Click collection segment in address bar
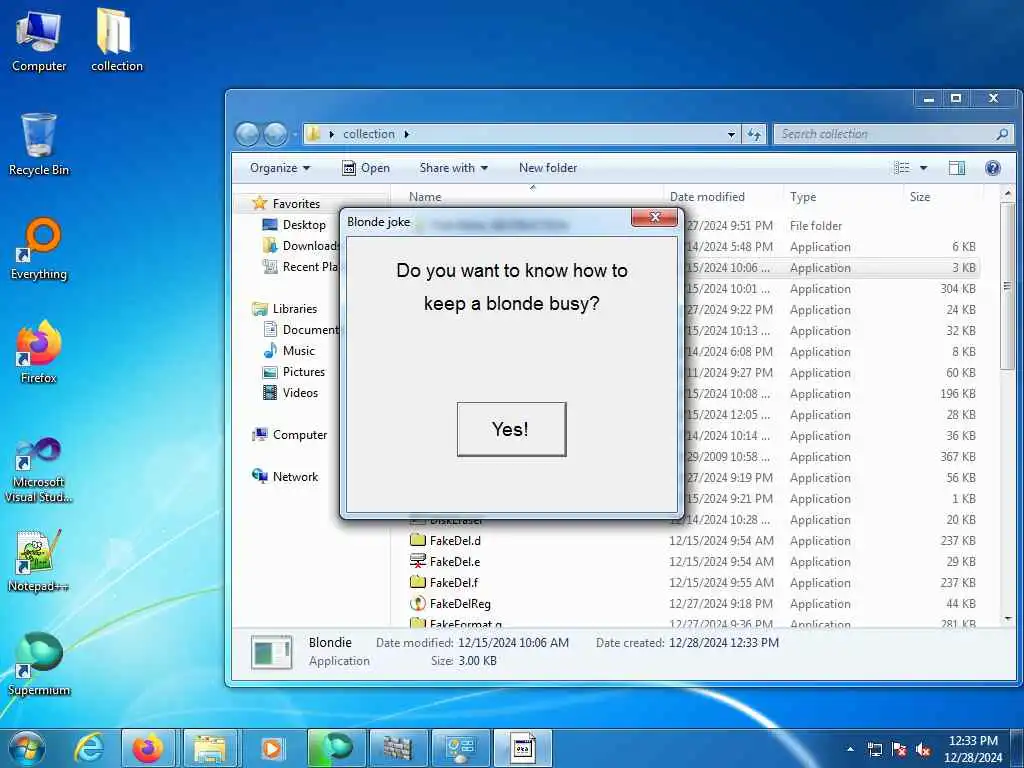Viewport: 1024px width, 768px height. pyautogui.click(x=369, y=134)
